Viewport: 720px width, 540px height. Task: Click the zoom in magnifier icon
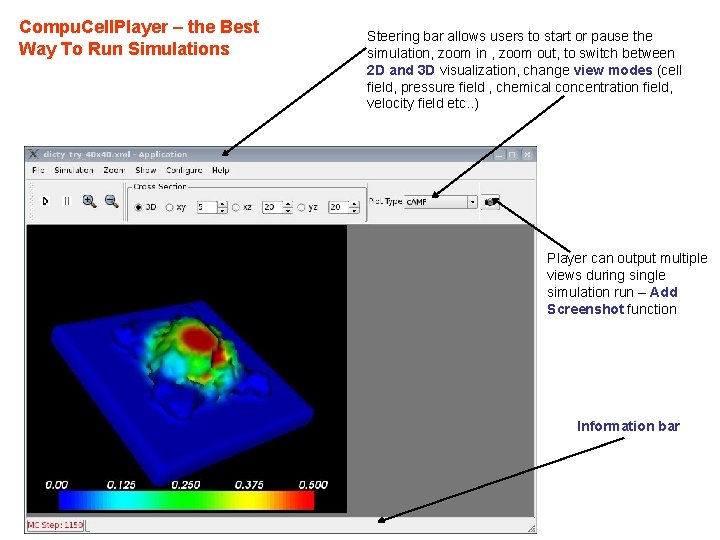coord(89,201)
